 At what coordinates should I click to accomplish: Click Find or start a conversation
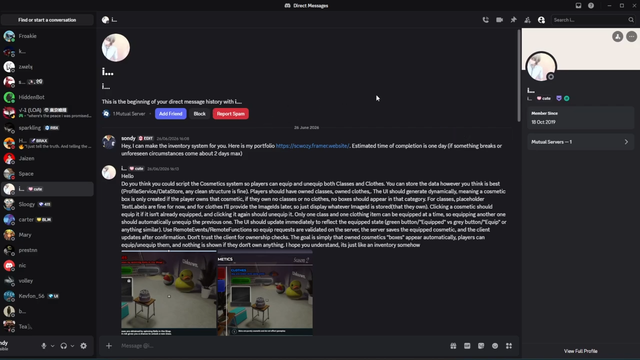pyautogui.click(x=47, y=20)
